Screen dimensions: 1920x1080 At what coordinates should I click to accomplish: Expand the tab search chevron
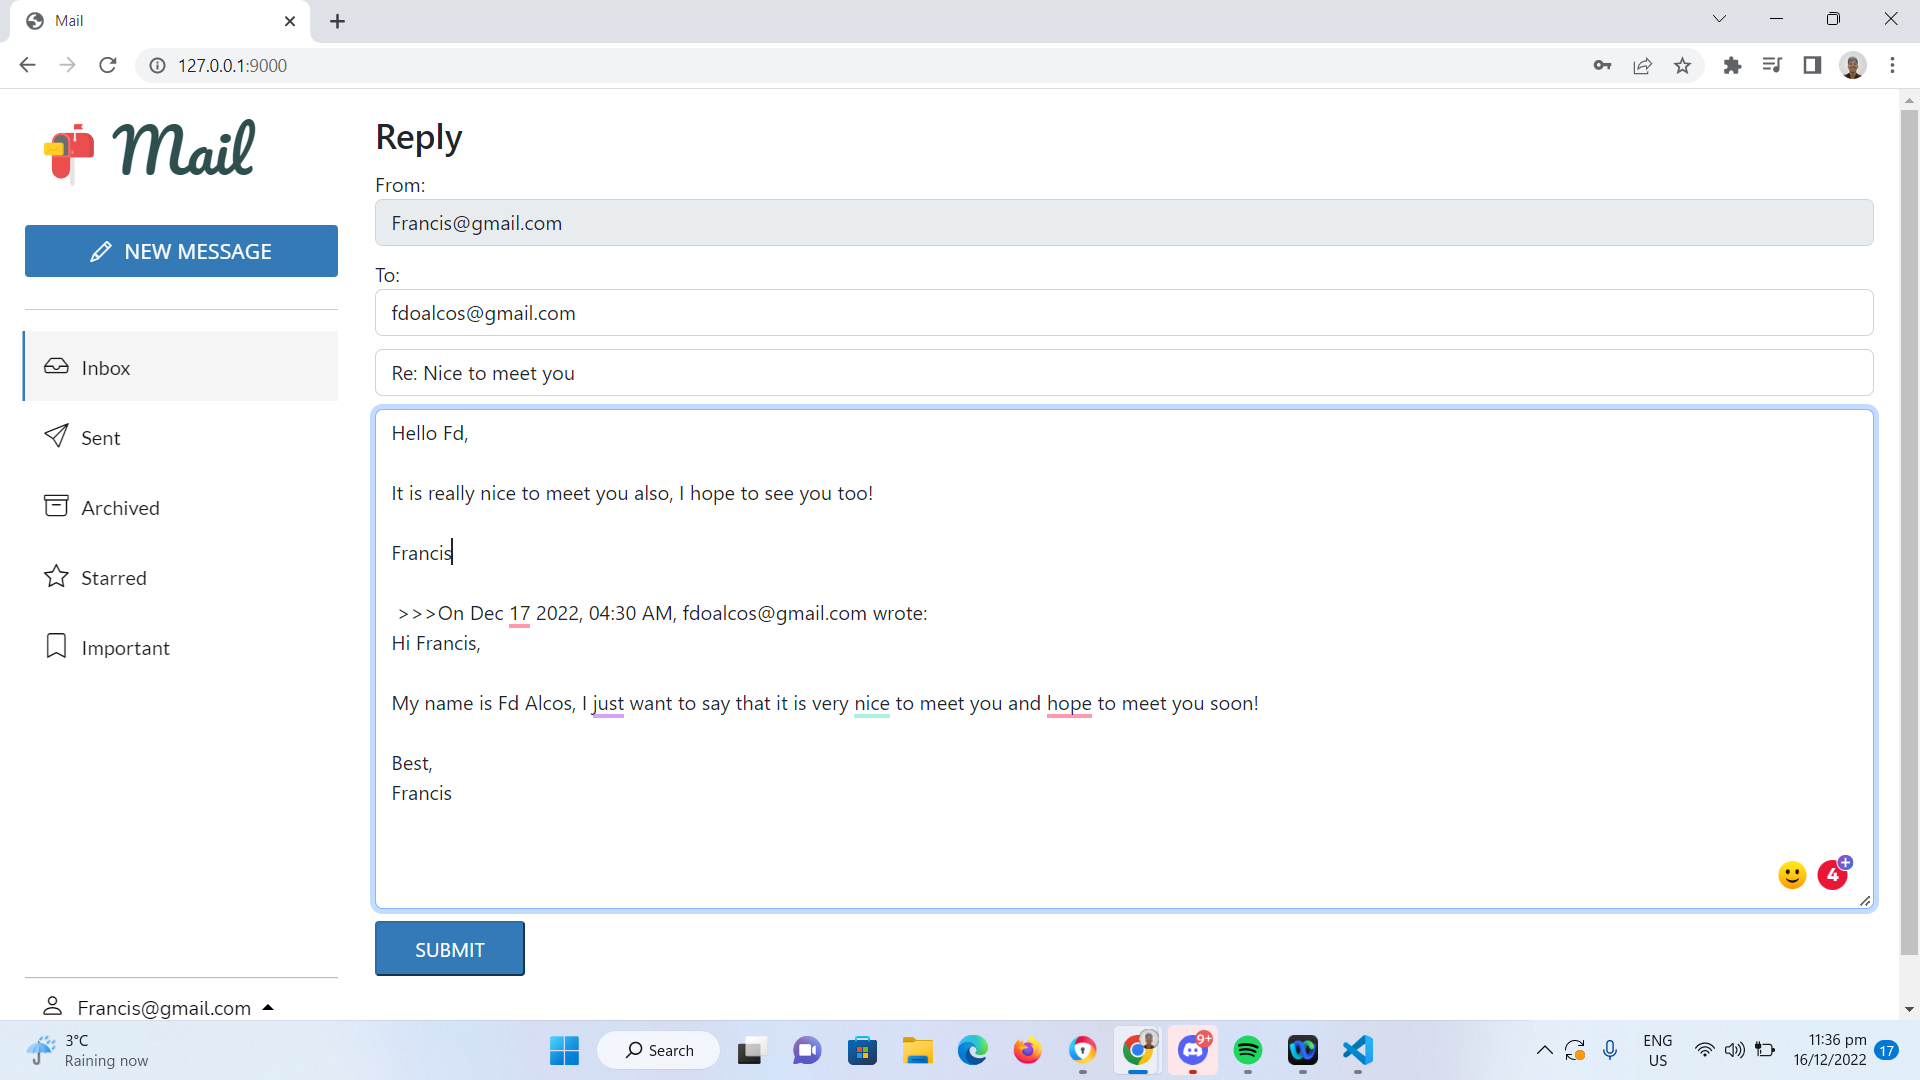pyautogui.click(x=1719, y=19)
